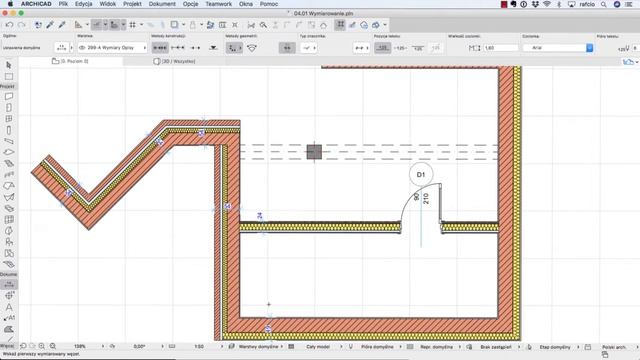640x360 pixels.
Task: Select the Window tool in toolbox
Action: pyautogui.click(x=9, y=119)
